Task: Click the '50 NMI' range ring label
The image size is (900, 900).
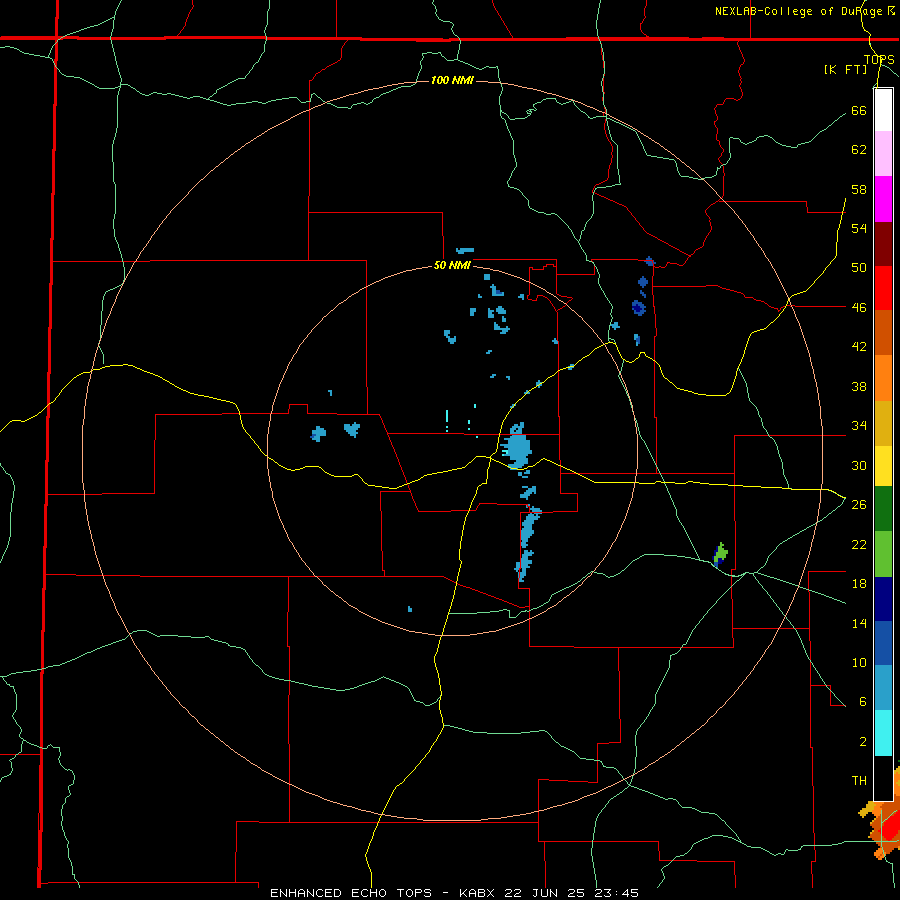Action: 452,265
